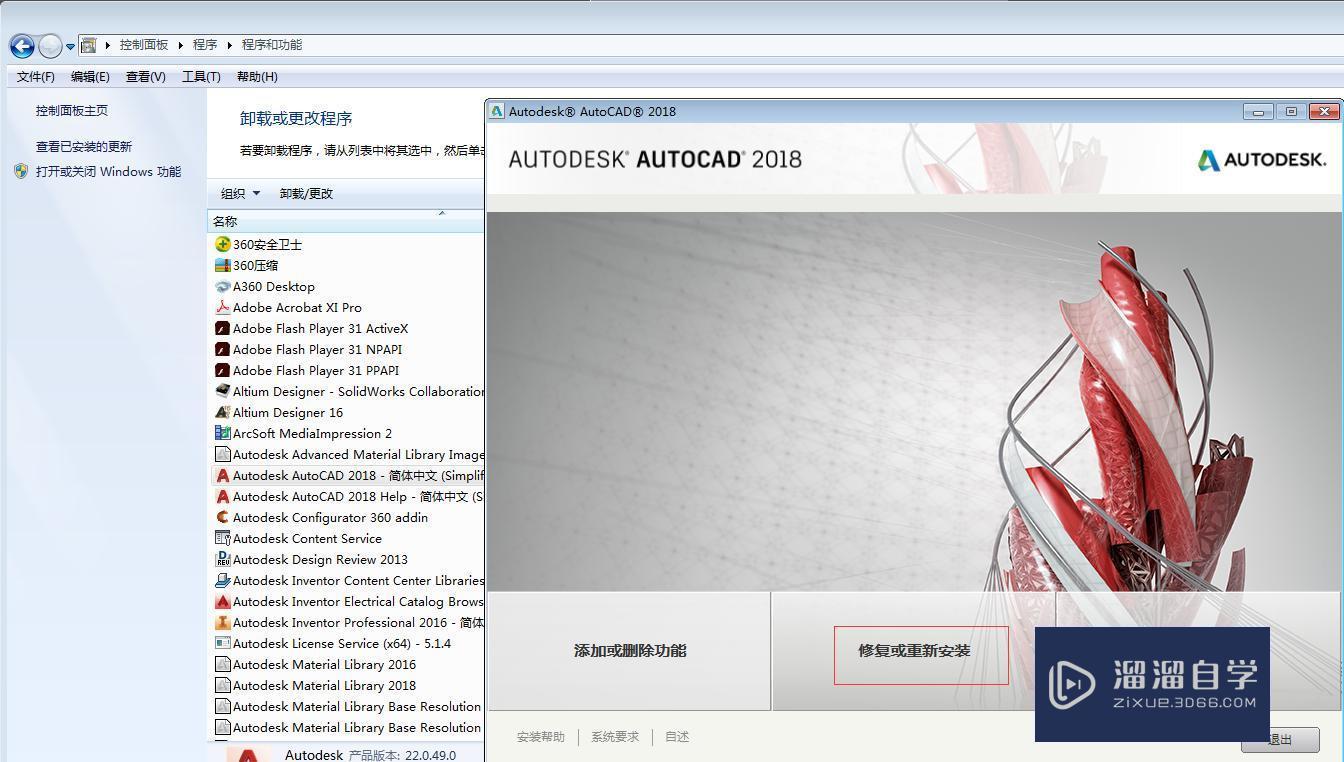Expand the breadcrumb arrow before 控制面板

coord(107,45)
